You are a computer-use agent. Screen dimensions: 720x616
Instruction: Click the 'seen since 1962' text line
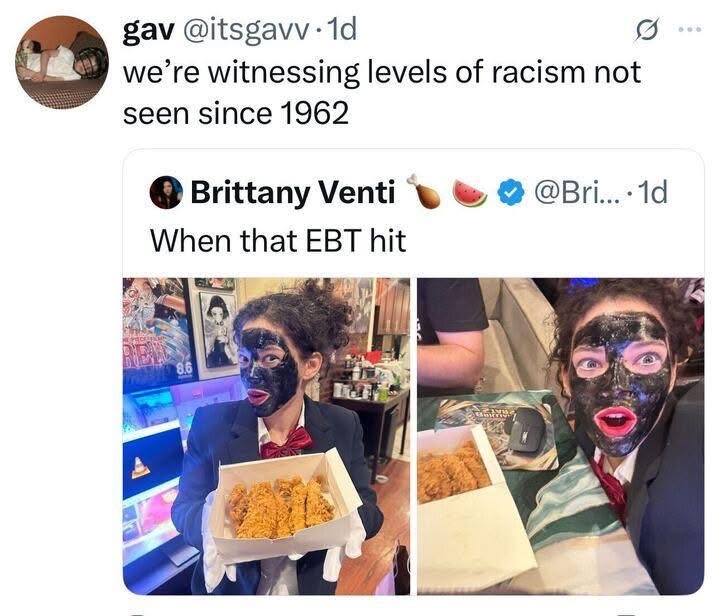tap(236, 113)
